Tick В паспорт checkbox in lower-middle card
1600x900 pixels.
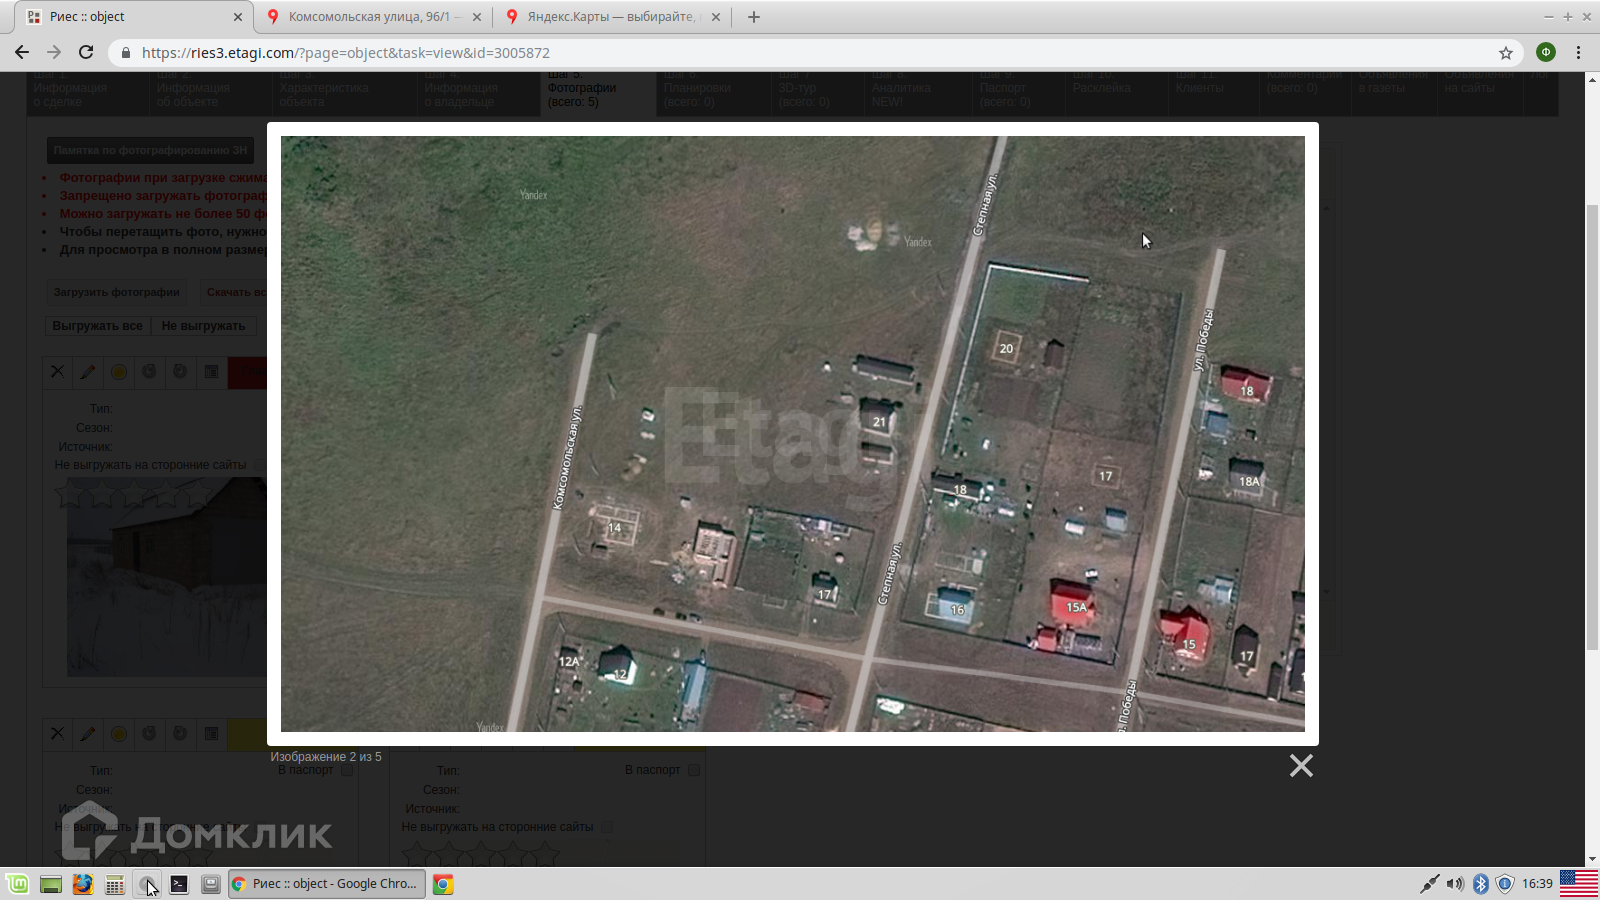(694, 770)
